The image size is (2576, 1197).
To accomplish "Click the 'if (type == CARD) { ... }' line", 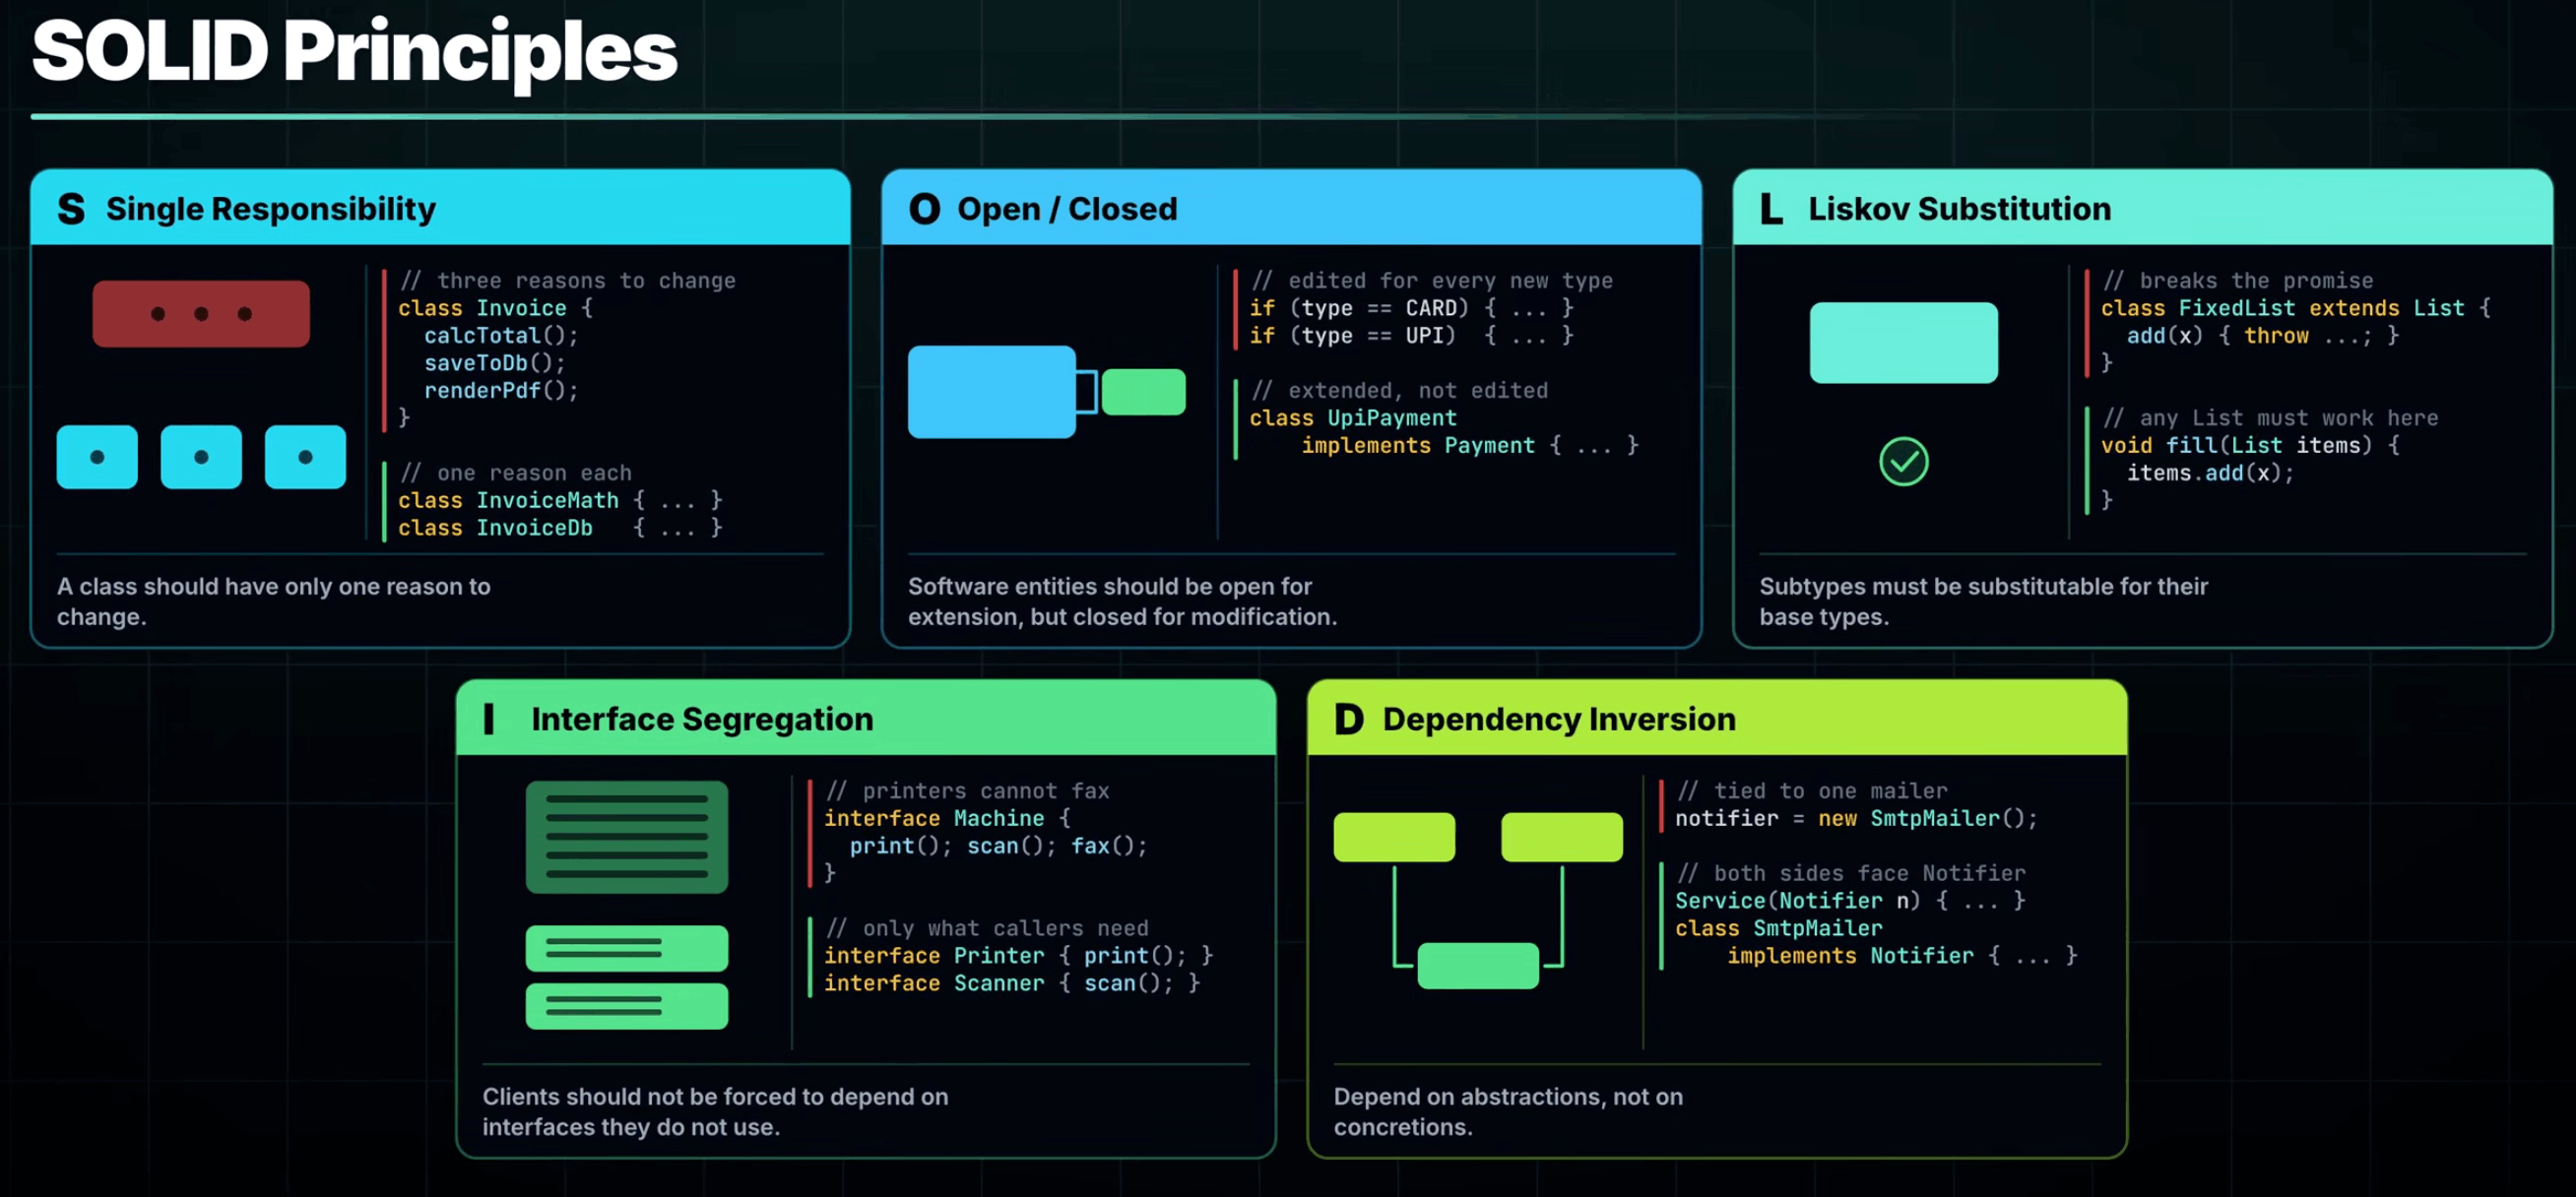I will (x=1412, y=308).
